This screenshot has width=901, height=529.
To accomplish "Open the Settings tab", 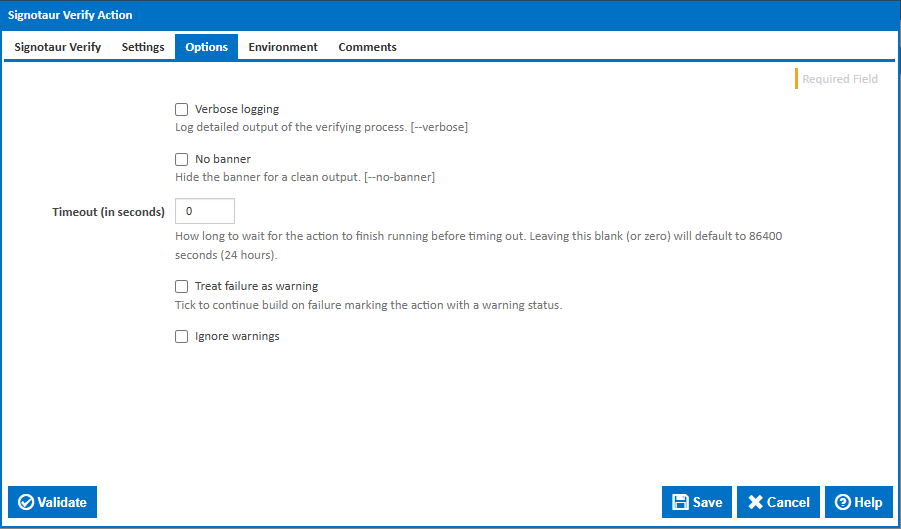I will (143, 47).
